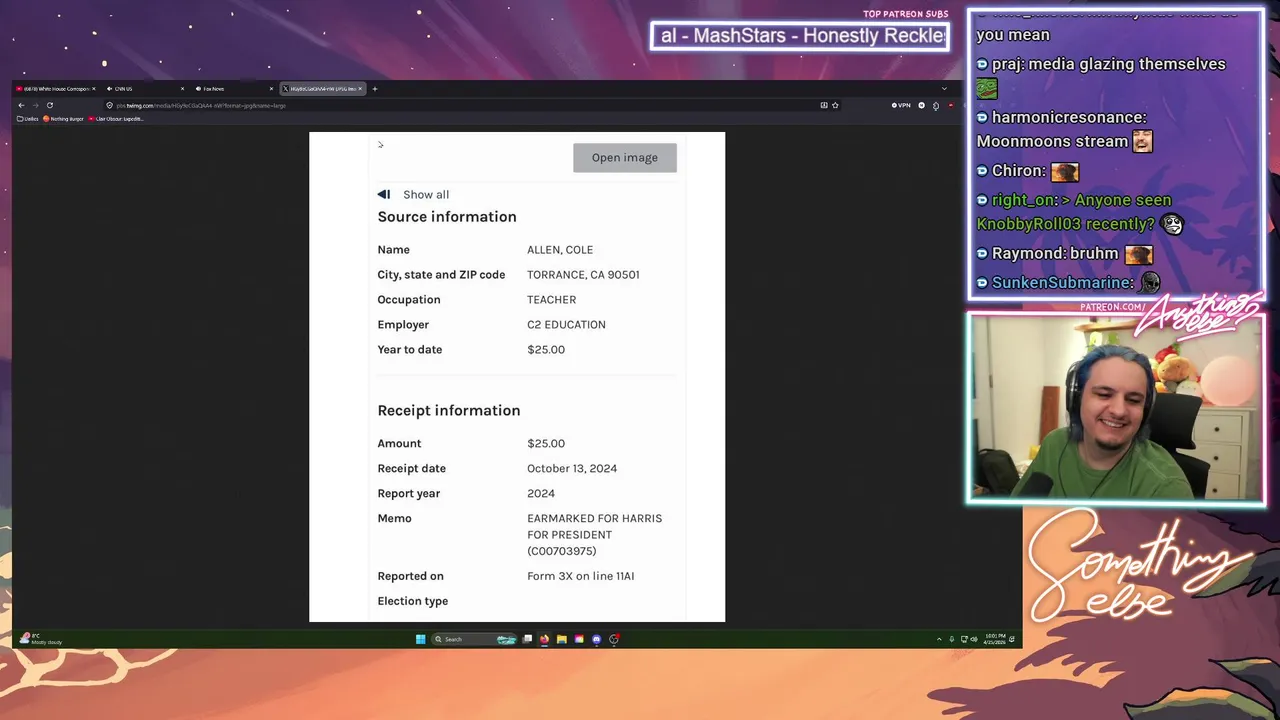Open the OBS taskbar icon
The height and width of the screenshot is (720, 1280).
614,639
